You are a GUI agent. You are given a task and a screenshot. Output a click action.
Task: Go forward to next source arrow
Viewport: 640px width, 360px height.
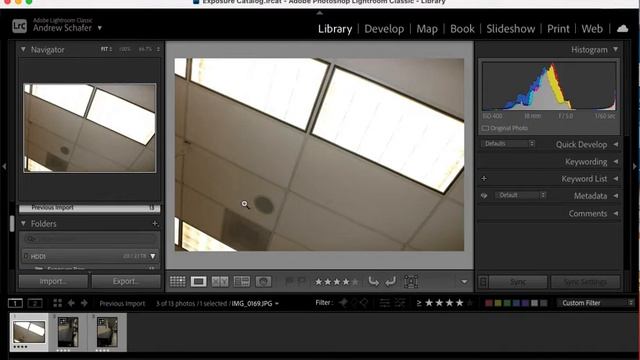coord(84,303)
